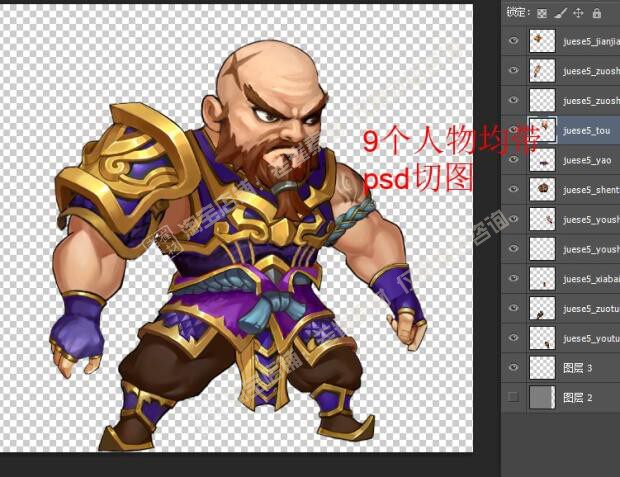Click the juese5_xiabai layer thumbnail
620x477 pixels.
(x=542, y=278)
